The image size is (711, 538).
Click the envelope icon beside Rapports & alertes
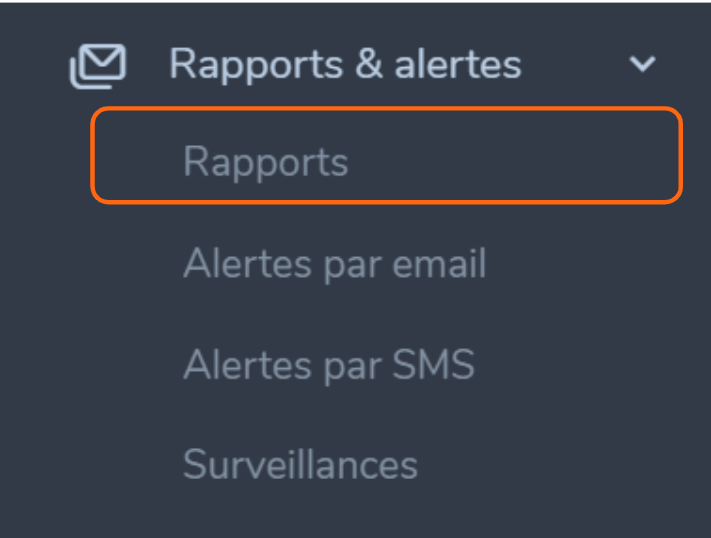coord(97,66)
